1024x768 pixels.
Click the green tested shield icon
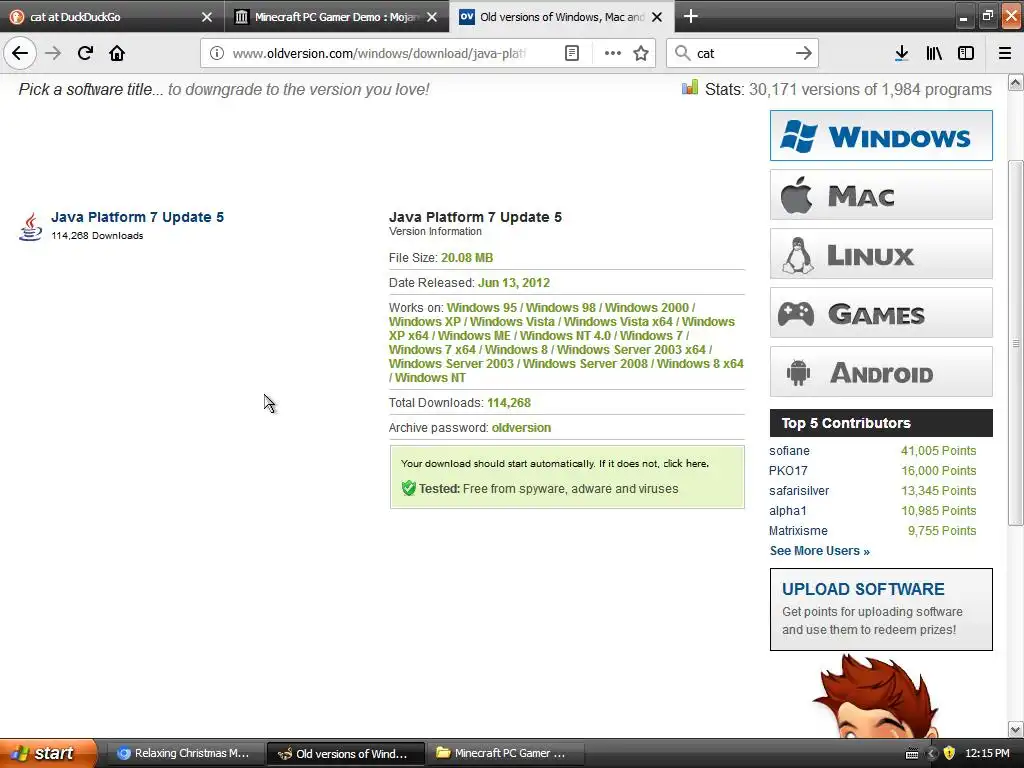(408, 488)
